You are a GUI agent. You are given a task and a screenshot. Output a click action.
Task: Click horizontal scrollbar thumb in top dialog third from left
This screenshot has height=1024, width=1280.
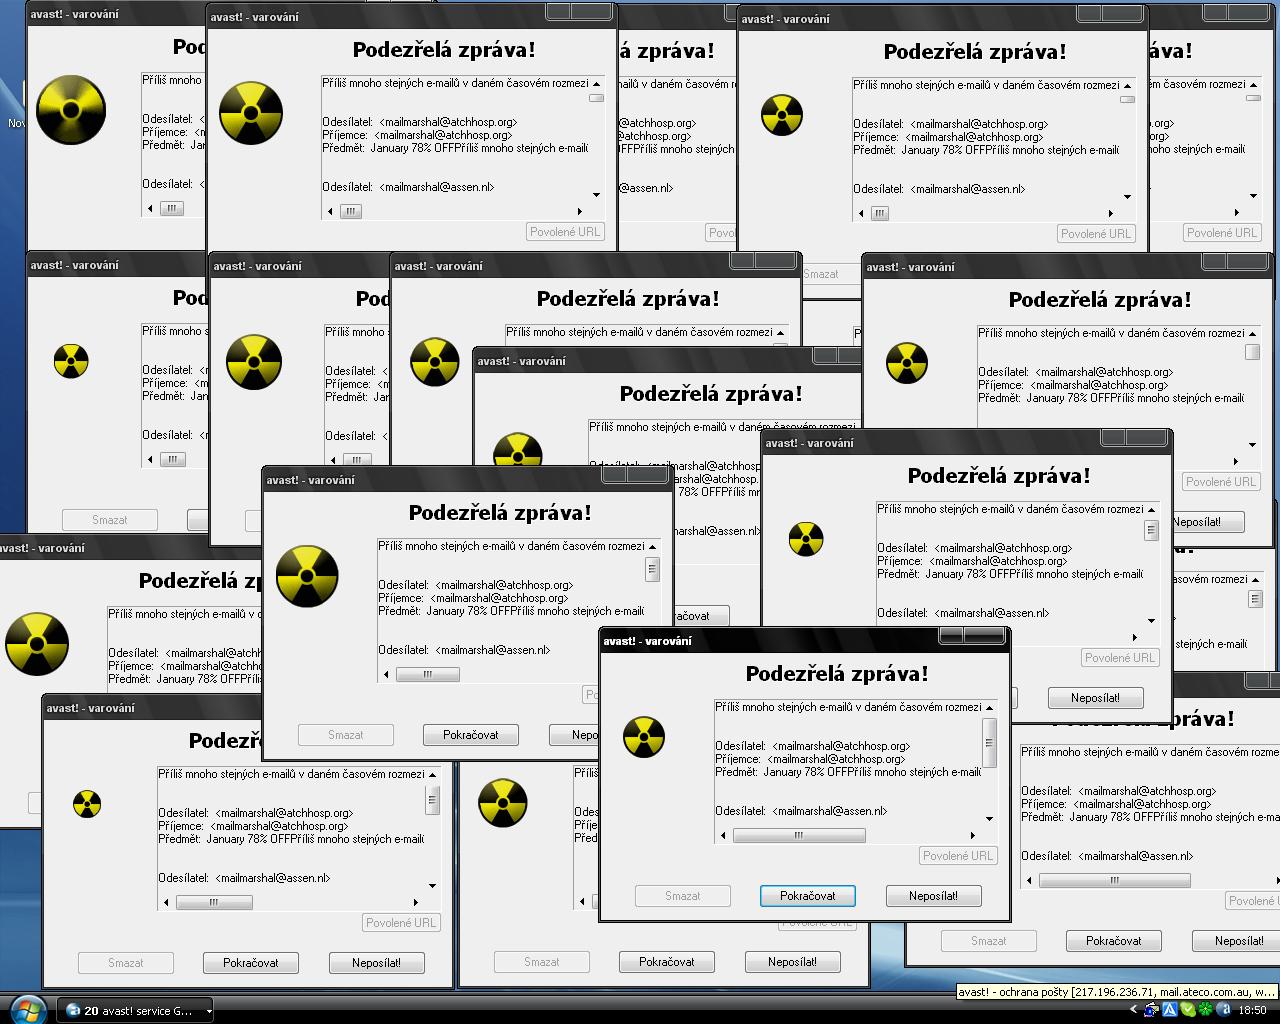coord(880,213)
